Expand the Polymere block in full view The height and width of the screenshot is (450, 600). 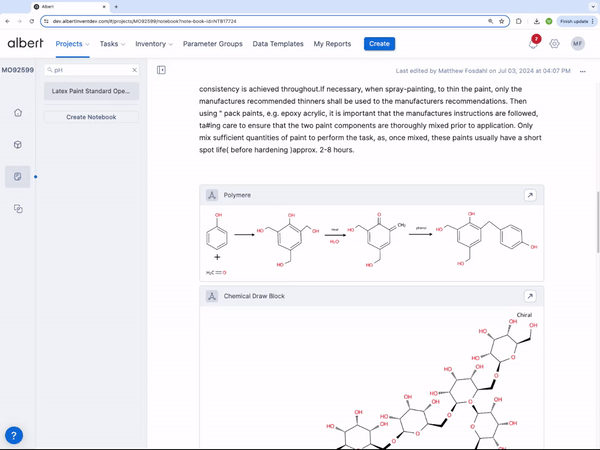pos(530,195)
